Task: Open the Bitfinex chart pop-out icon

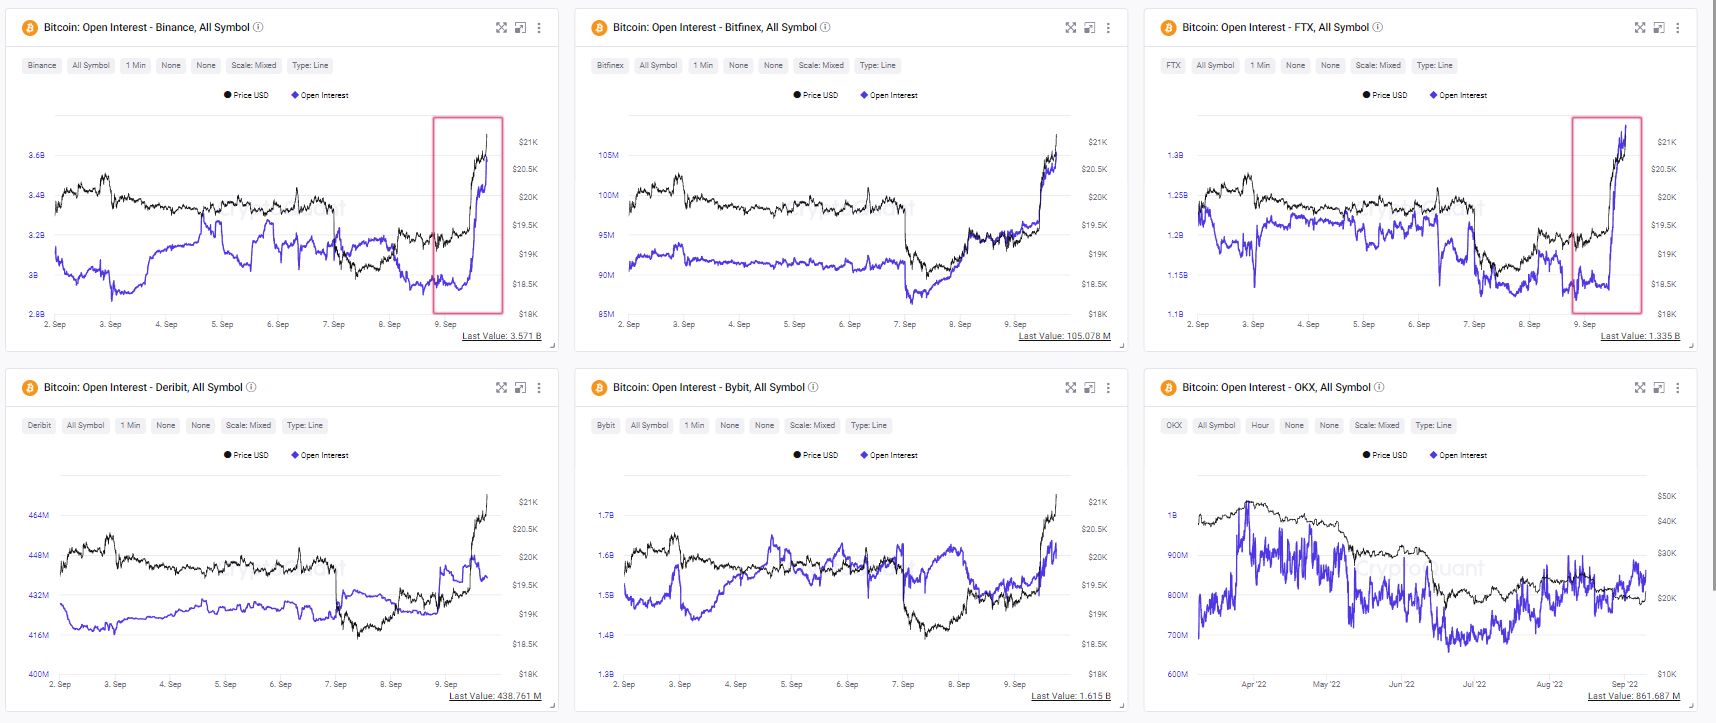Action: tap(1089, 28)
